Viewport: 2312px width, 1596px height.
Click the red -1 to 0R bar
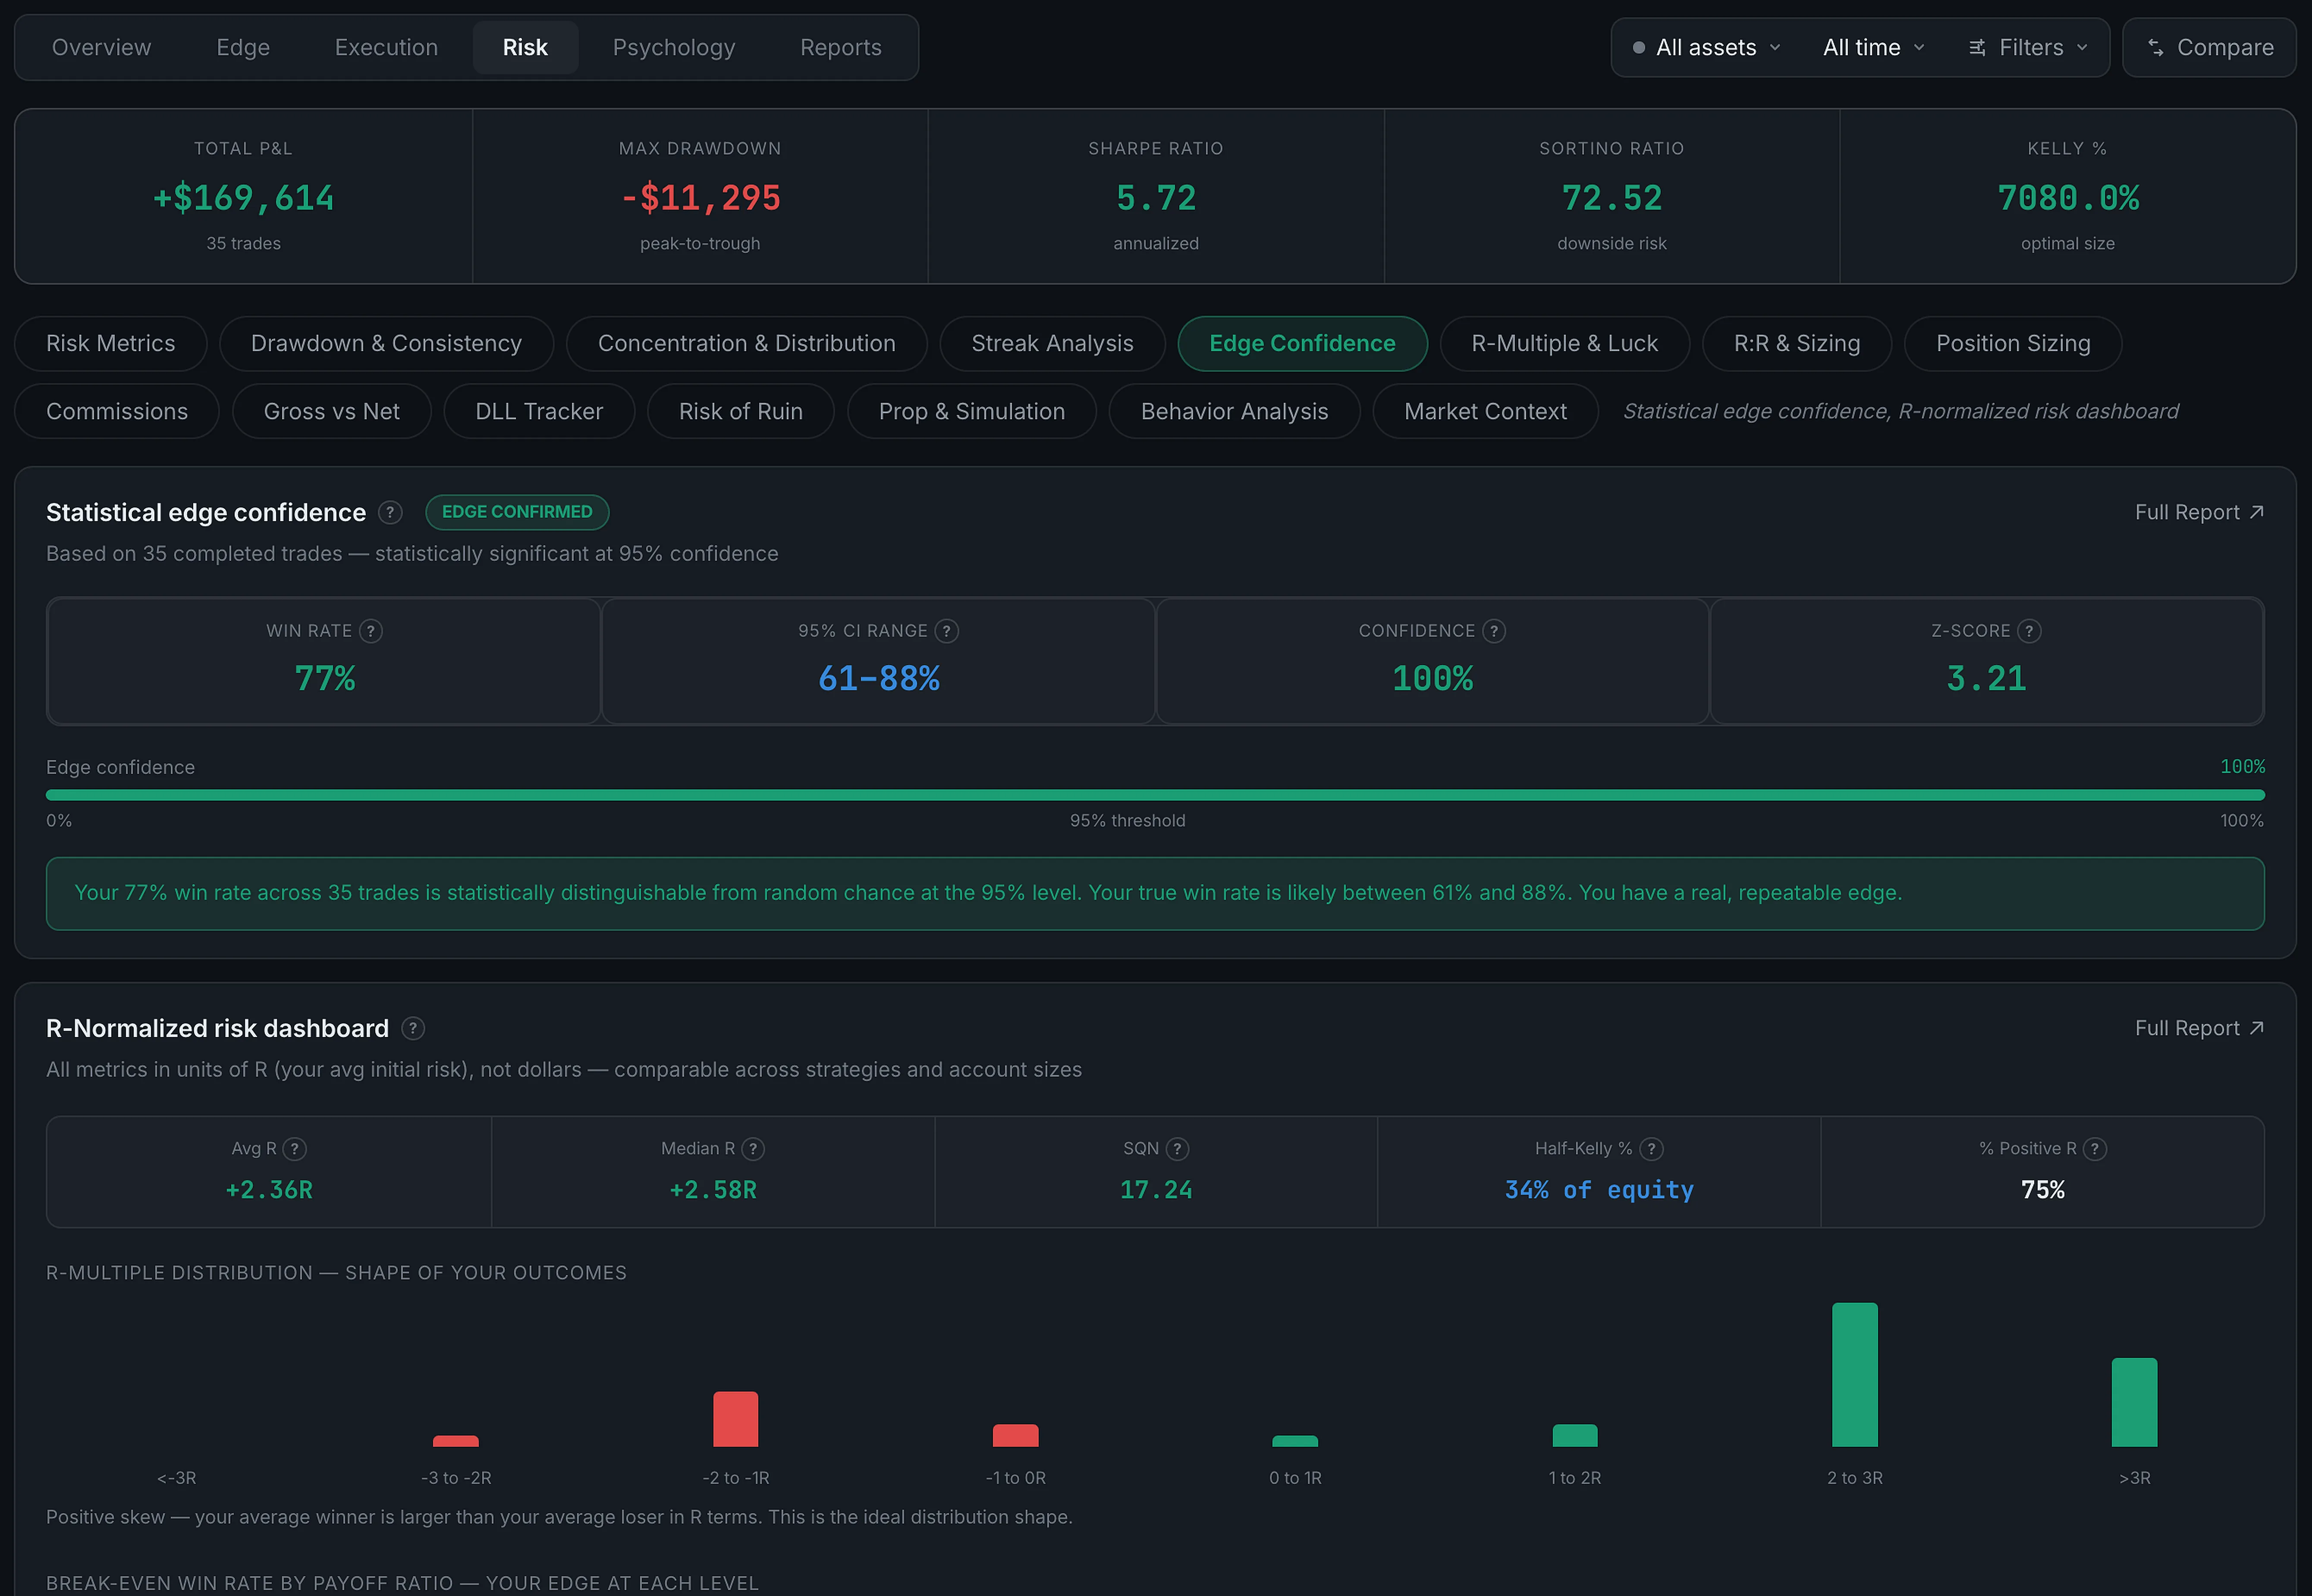[x=1015, y=1435]
